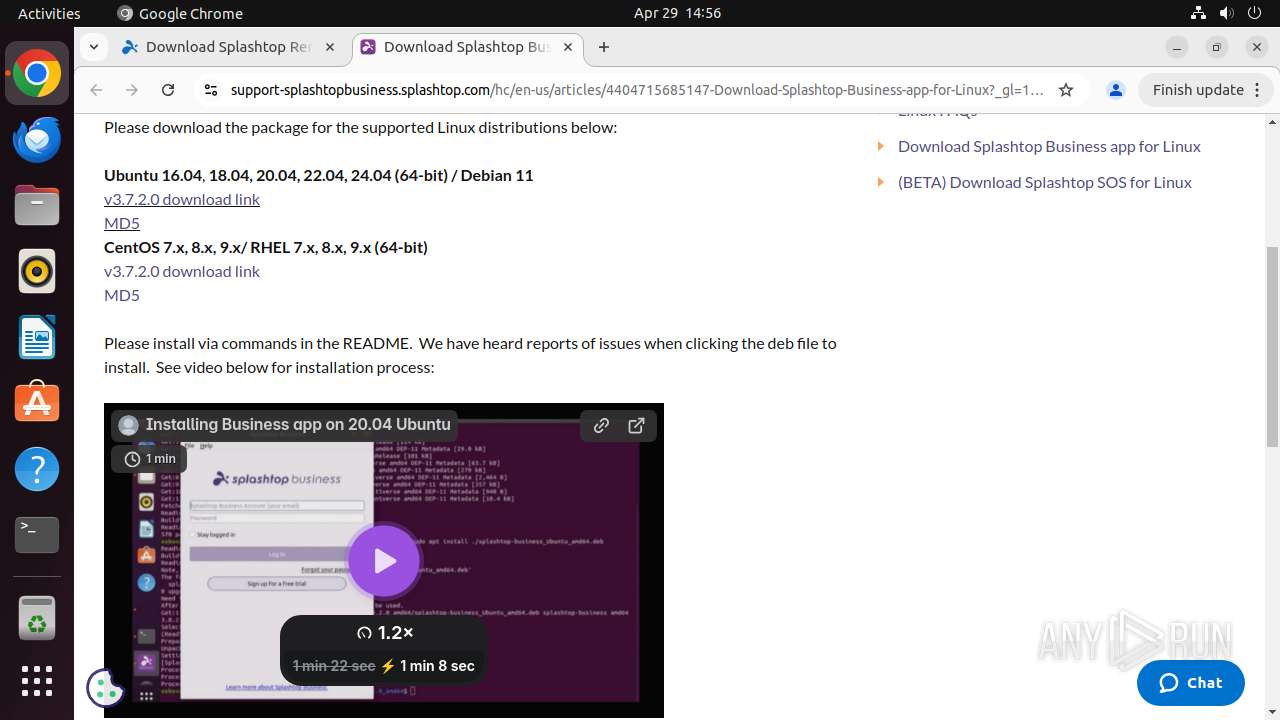This screenshot has height=720, width=1280.
Task: Select the Download Splashtop Business tab
Action: [466, 47]
